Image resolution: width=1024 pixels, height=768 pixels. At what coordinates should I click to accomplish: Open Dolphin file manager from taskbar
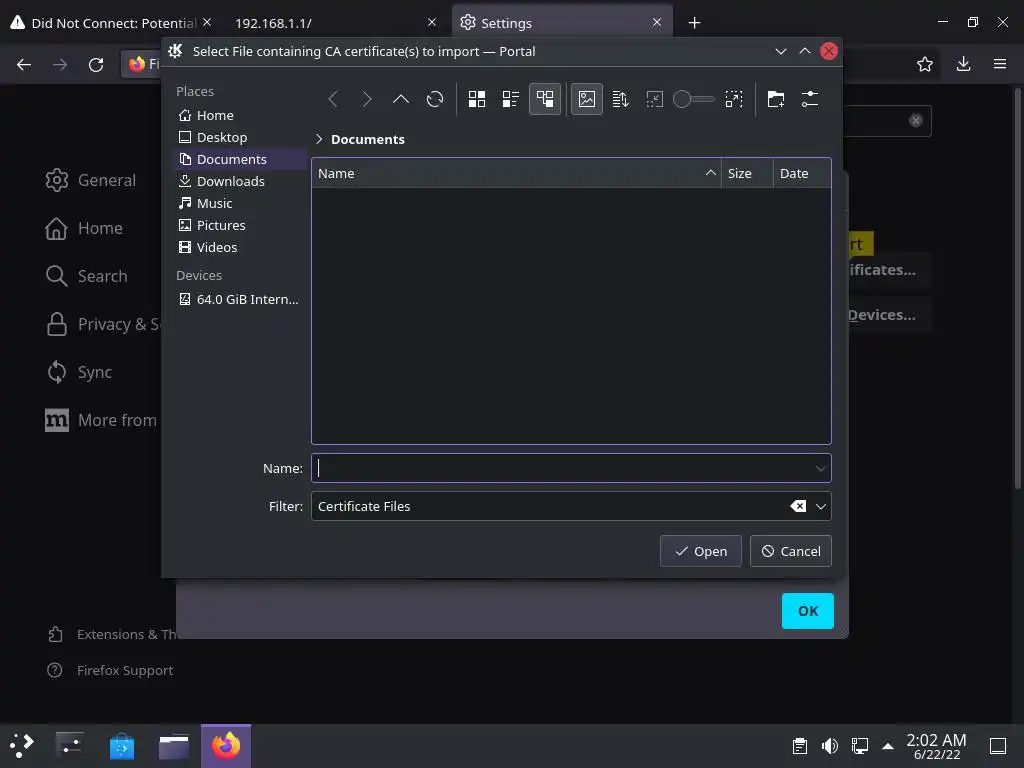[x=174, y=746]
